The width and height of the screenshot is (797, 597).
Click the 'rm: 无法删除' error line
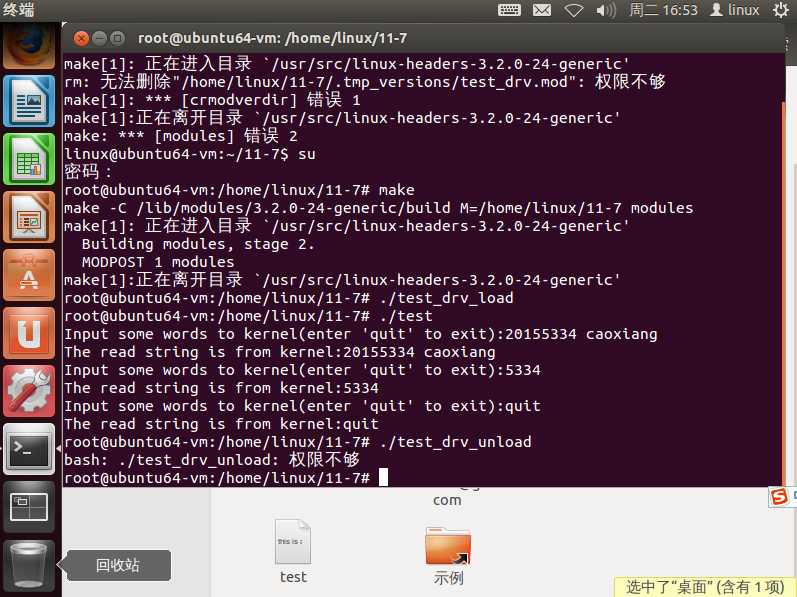pyautogui.click(x=364, y=82)
